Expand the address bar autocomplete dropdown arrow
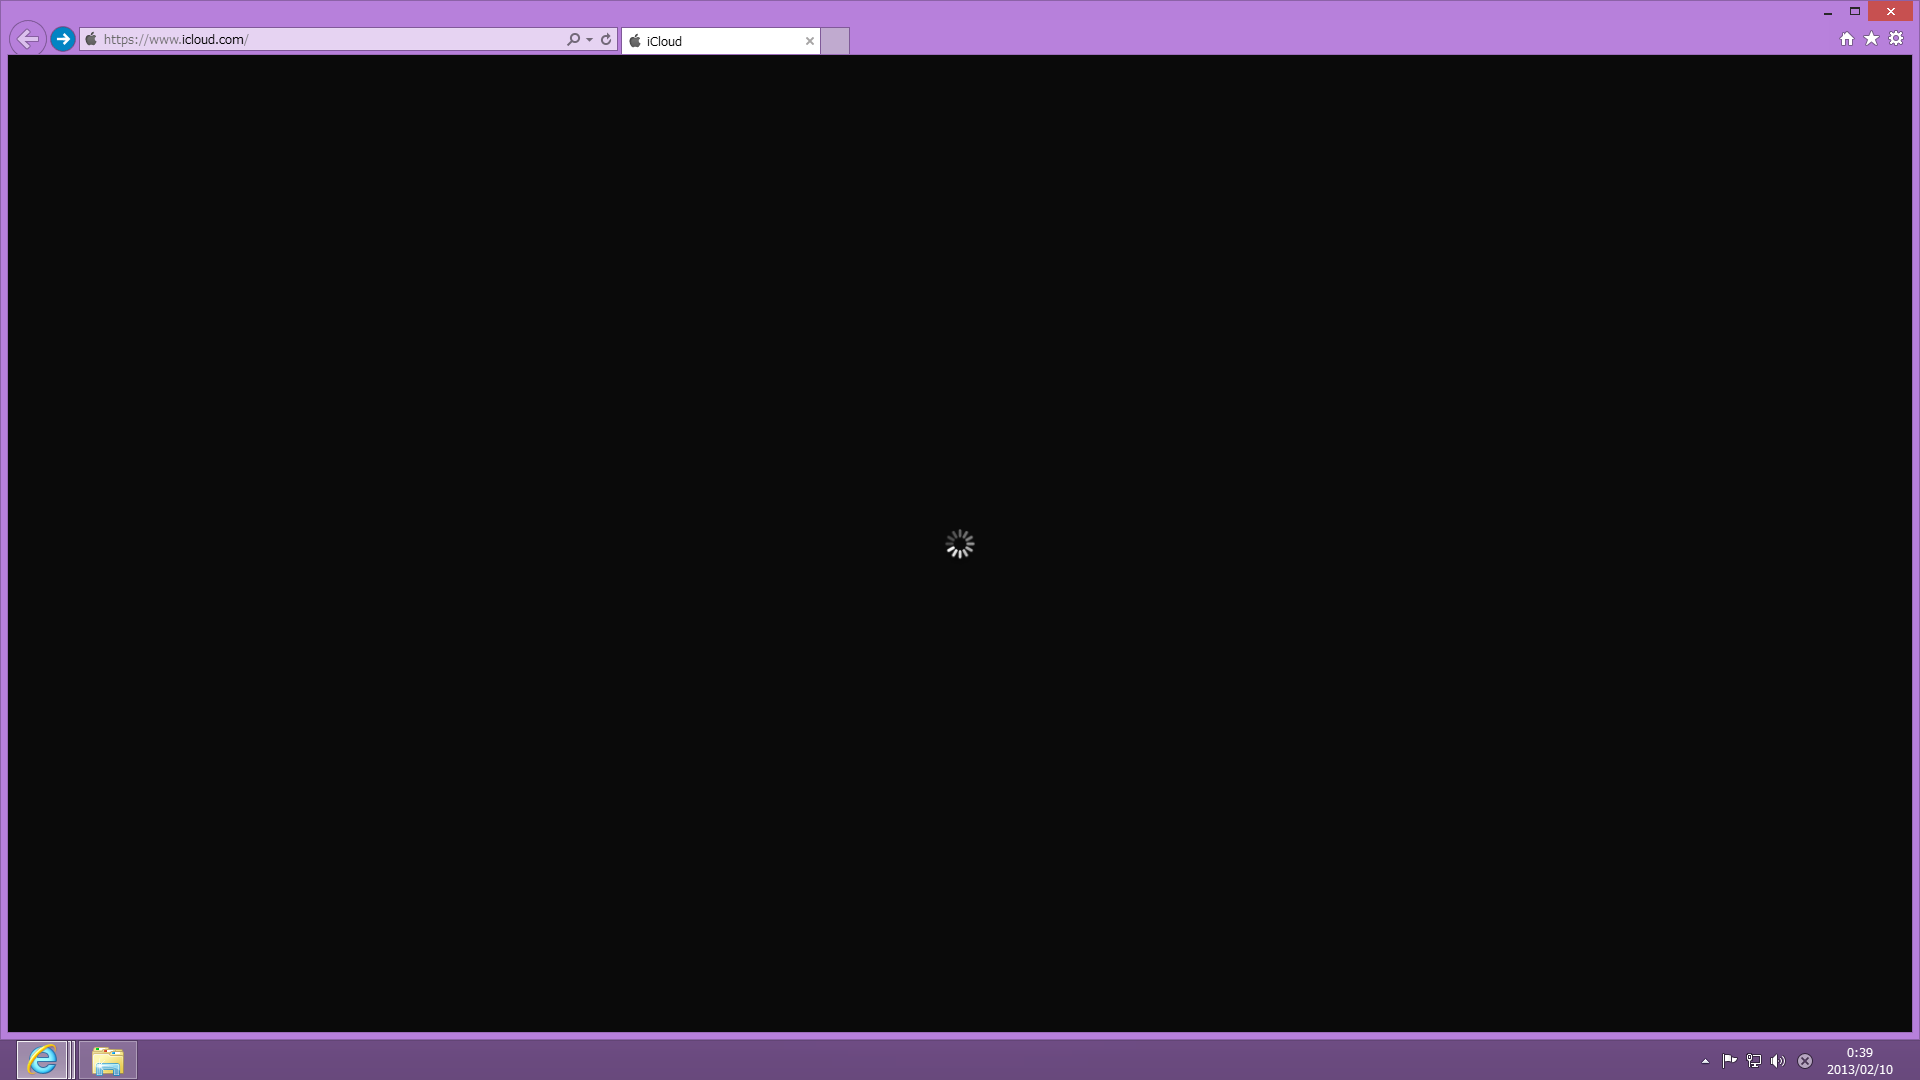 (590, 40)
